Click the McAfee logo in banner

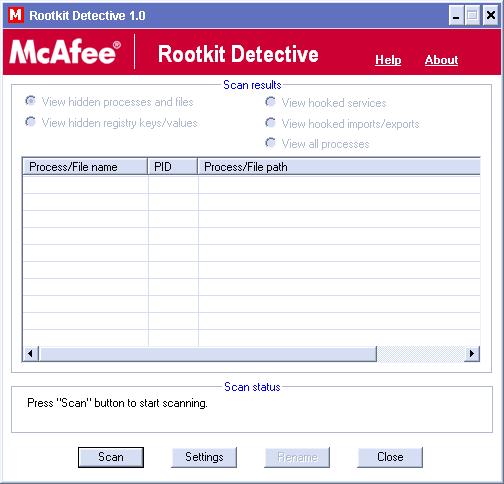coord(65,51)
